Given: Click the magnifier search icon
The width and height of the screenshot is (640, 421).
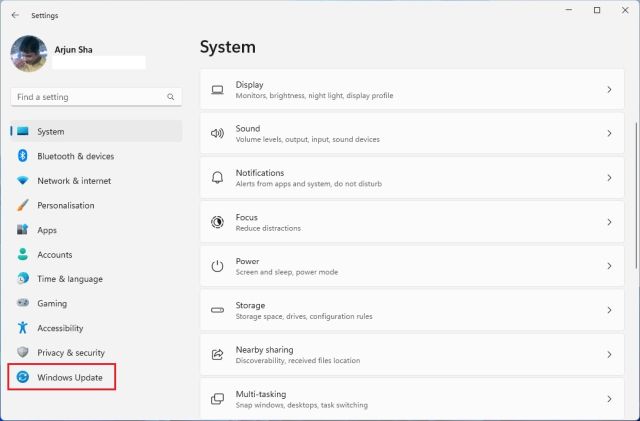Looking at the screenshot, I should [x=171, y=97].
